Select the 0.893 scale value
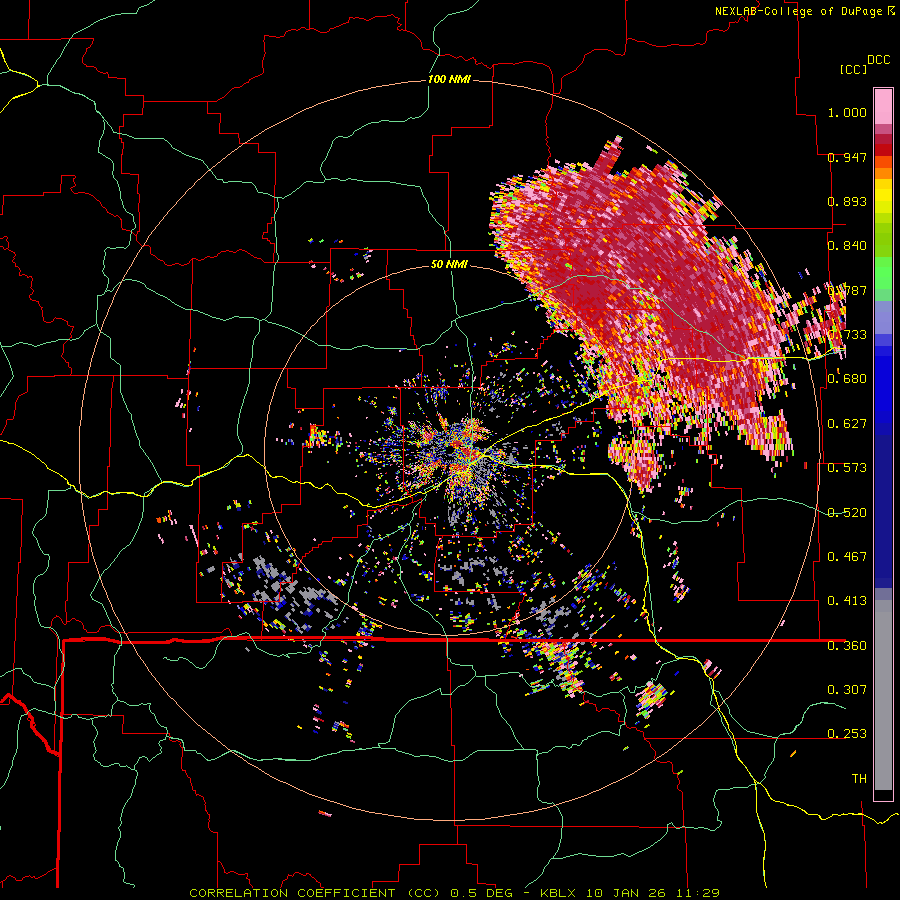 pyautogui.click(x=847, y=201)
